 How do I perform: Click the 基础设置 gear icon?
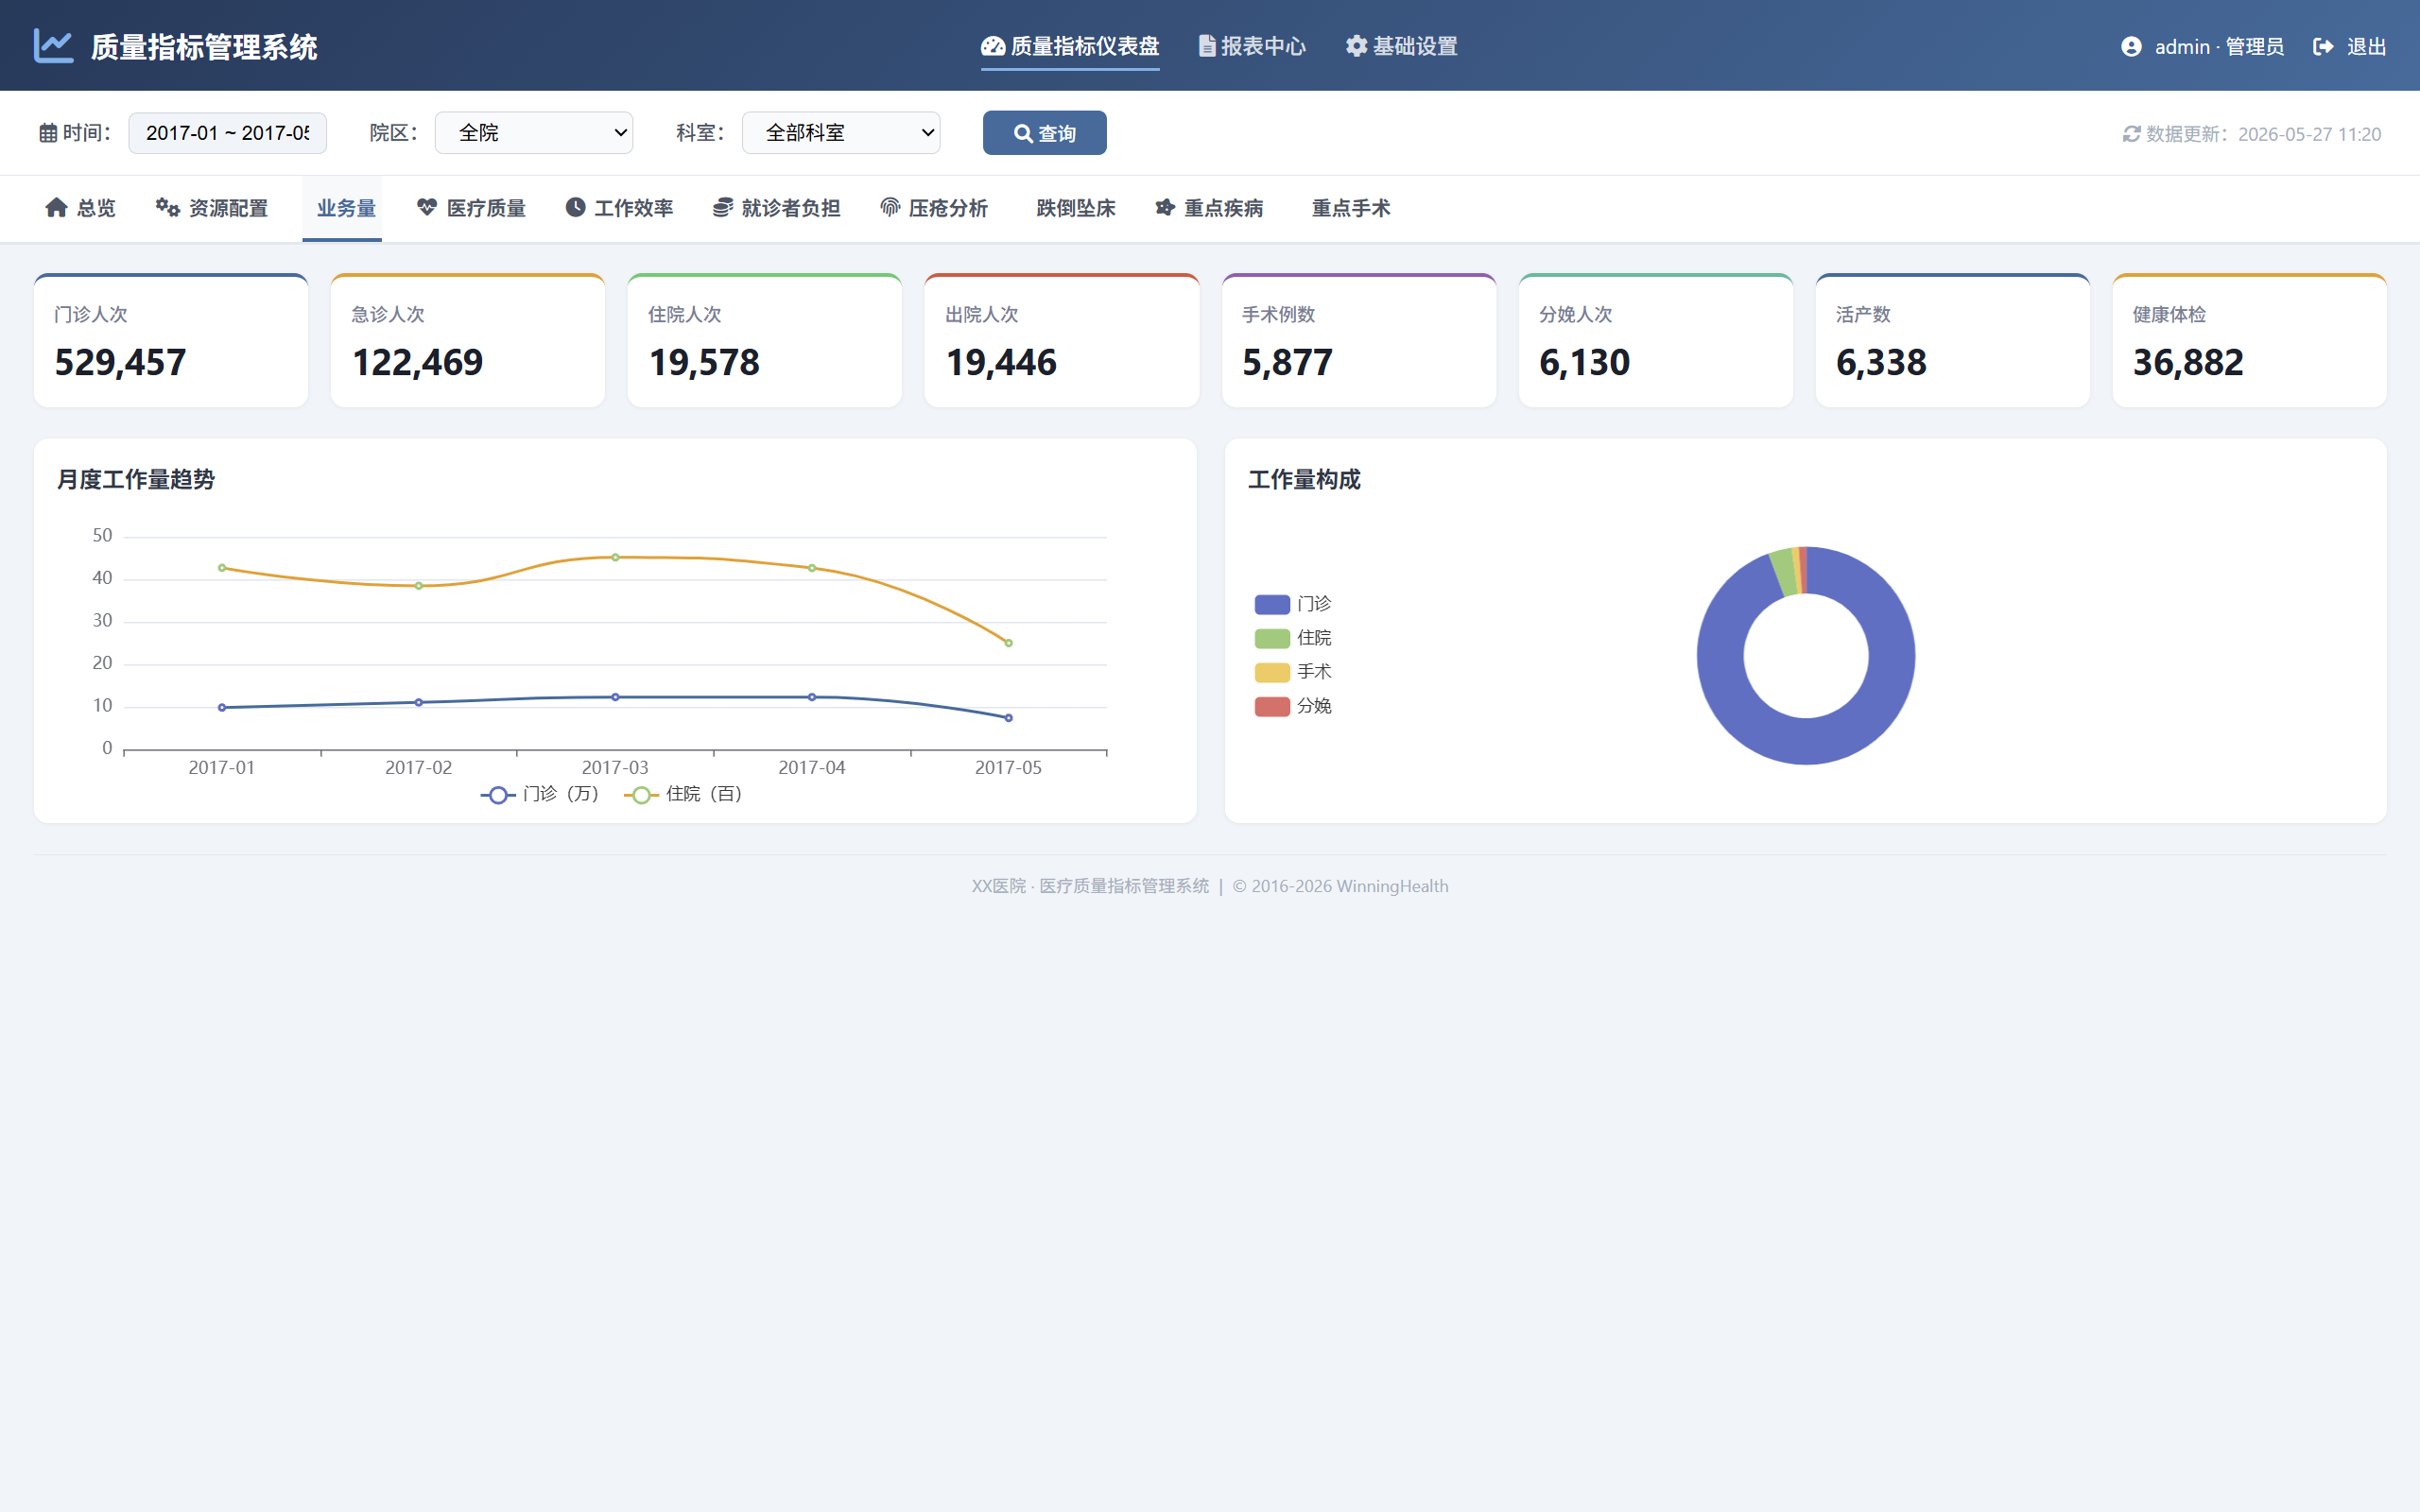click(1356, 46)
